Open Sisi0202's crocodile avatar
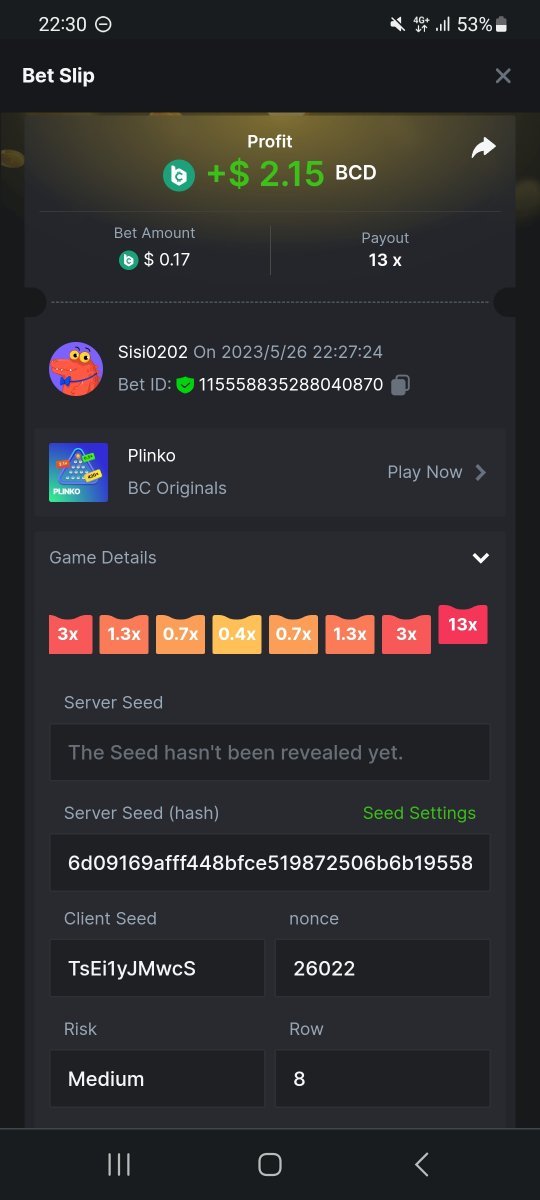The width and height of the screenshot is (540, 1200). [x=76, y=369]
